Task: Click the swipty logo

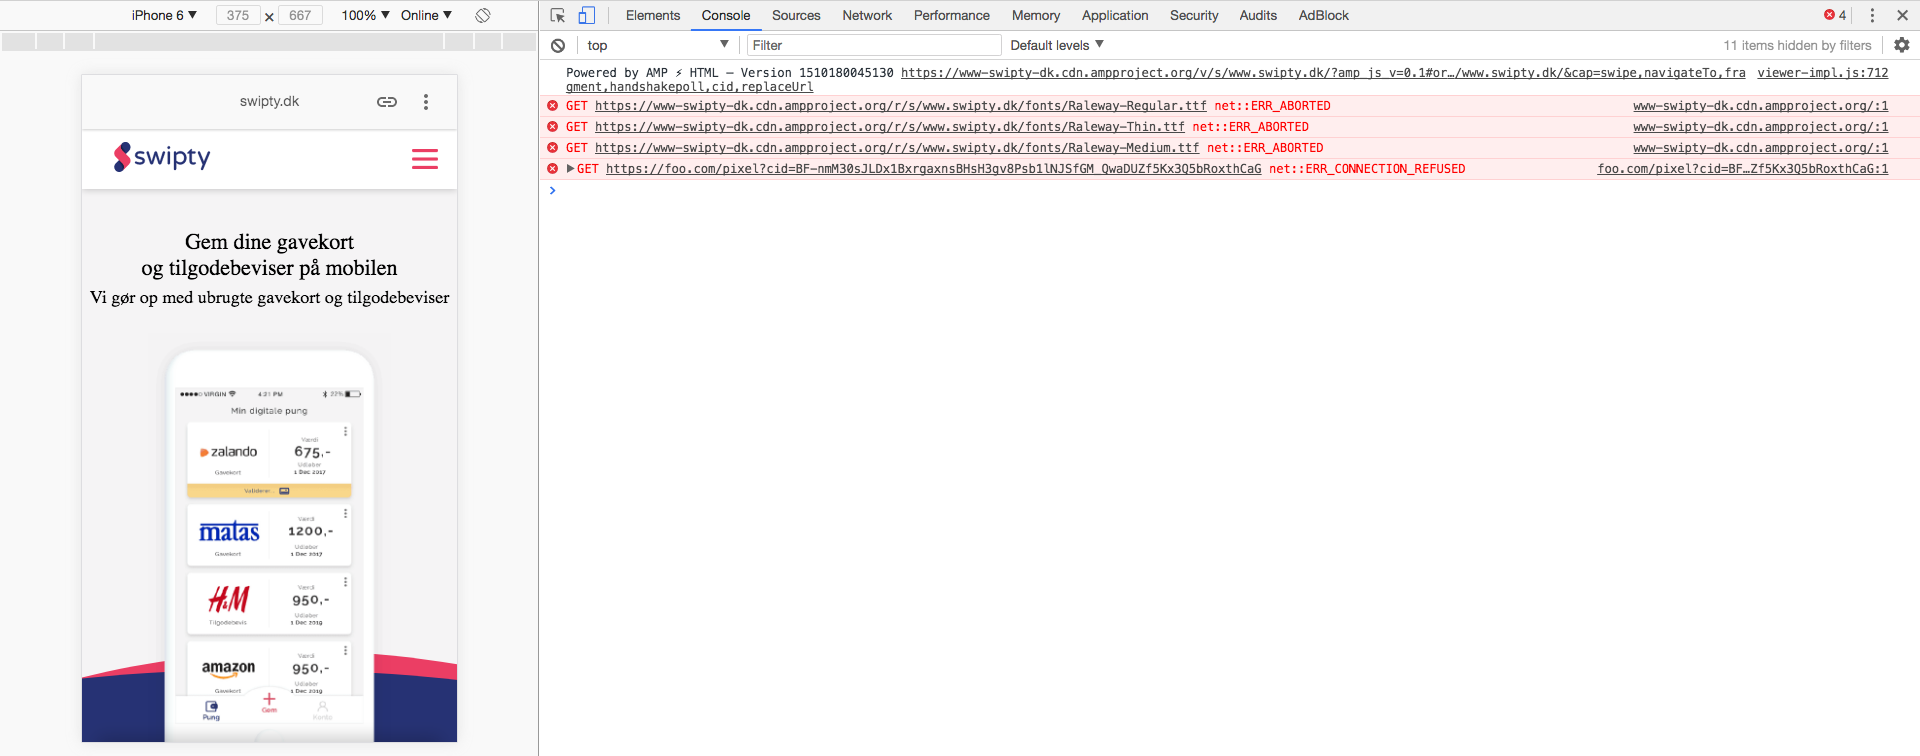Action: (x=162, y=157)
